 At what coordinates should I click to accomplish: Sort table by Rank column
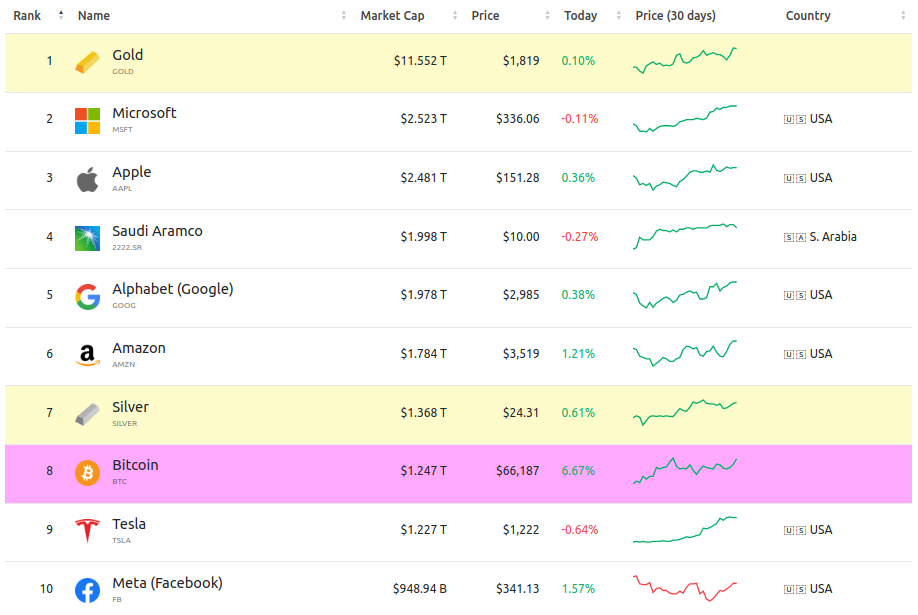27,16
